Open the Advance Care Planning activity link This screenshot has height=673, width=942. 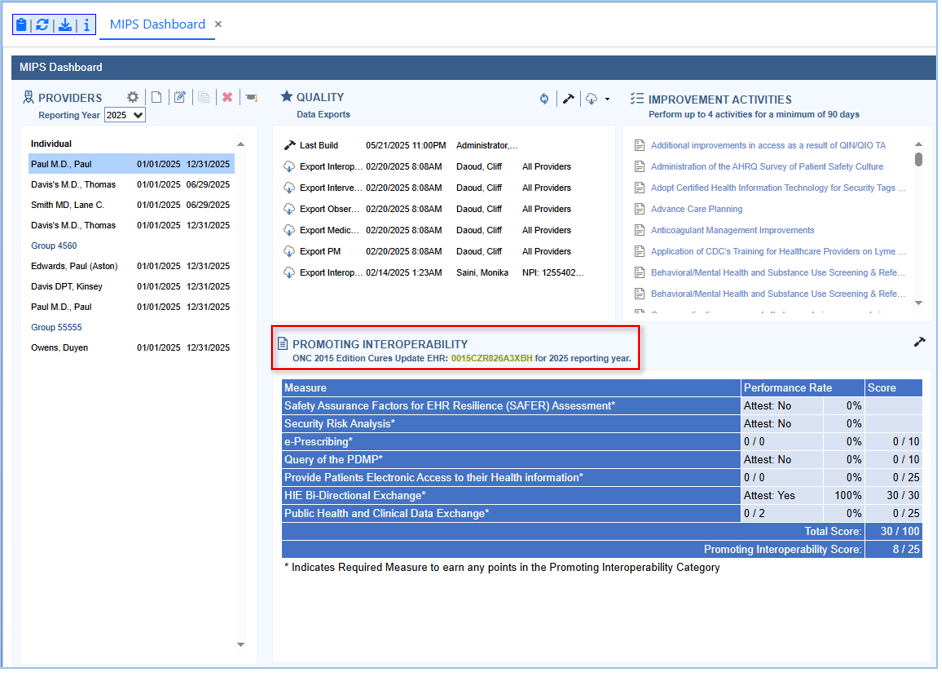[696, 209]
